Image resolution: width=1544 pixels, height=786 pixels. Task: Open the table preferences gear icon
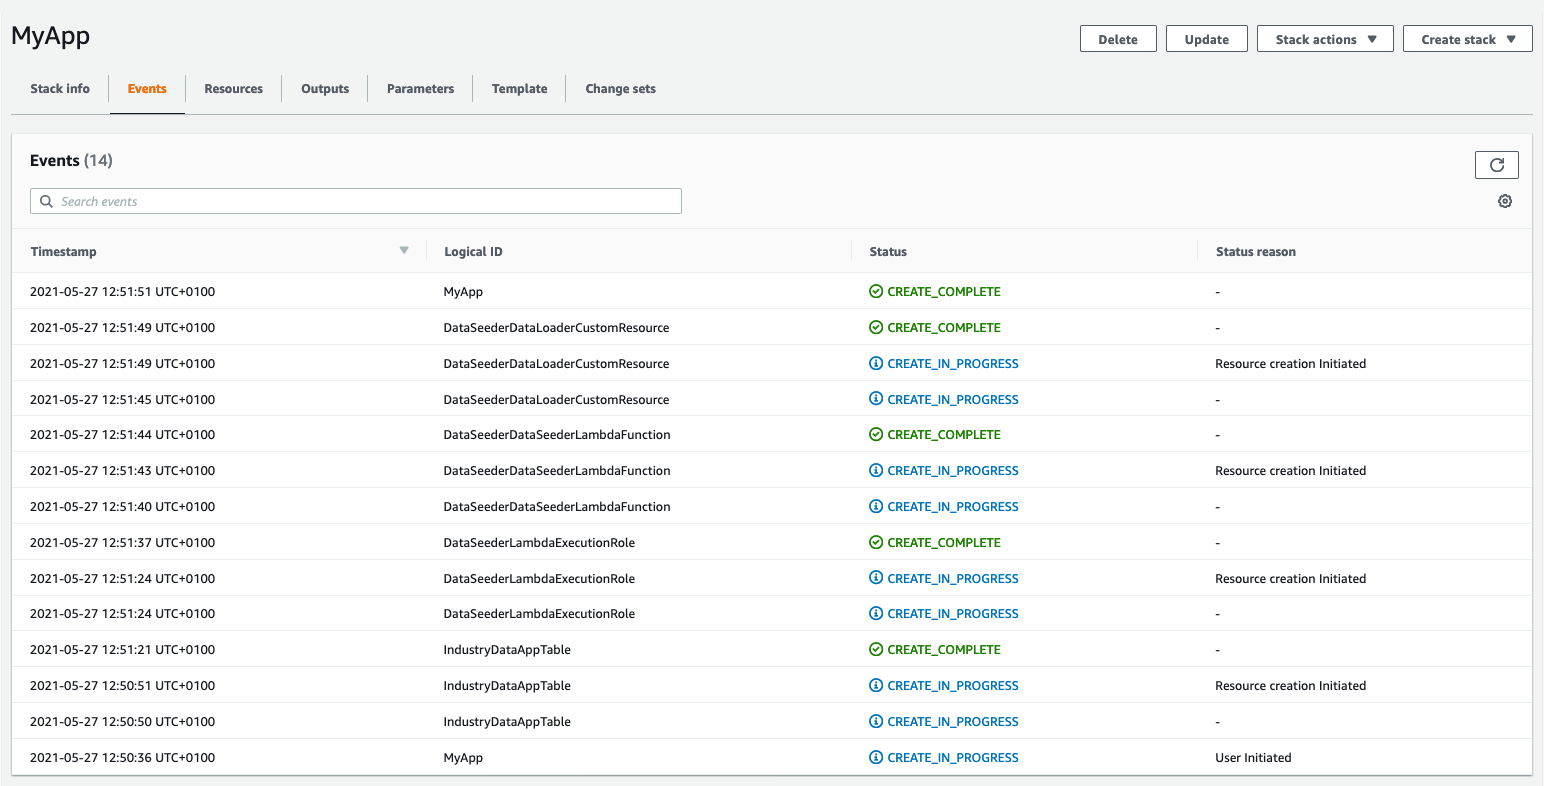[1505, 201]
